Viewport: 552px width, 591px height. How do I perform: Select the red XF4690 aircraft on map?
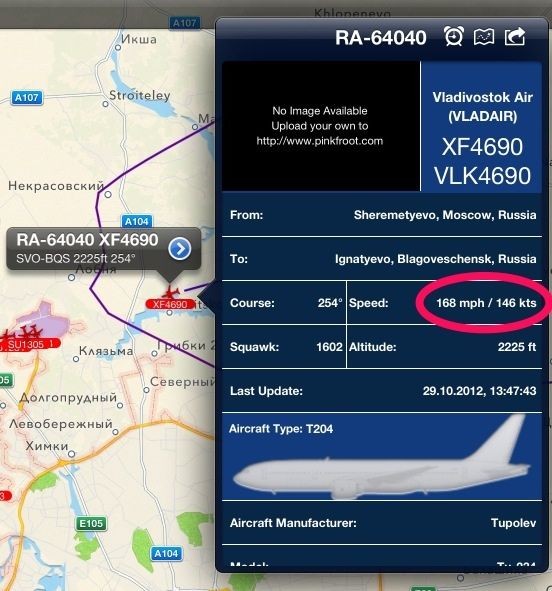(170, 292)
